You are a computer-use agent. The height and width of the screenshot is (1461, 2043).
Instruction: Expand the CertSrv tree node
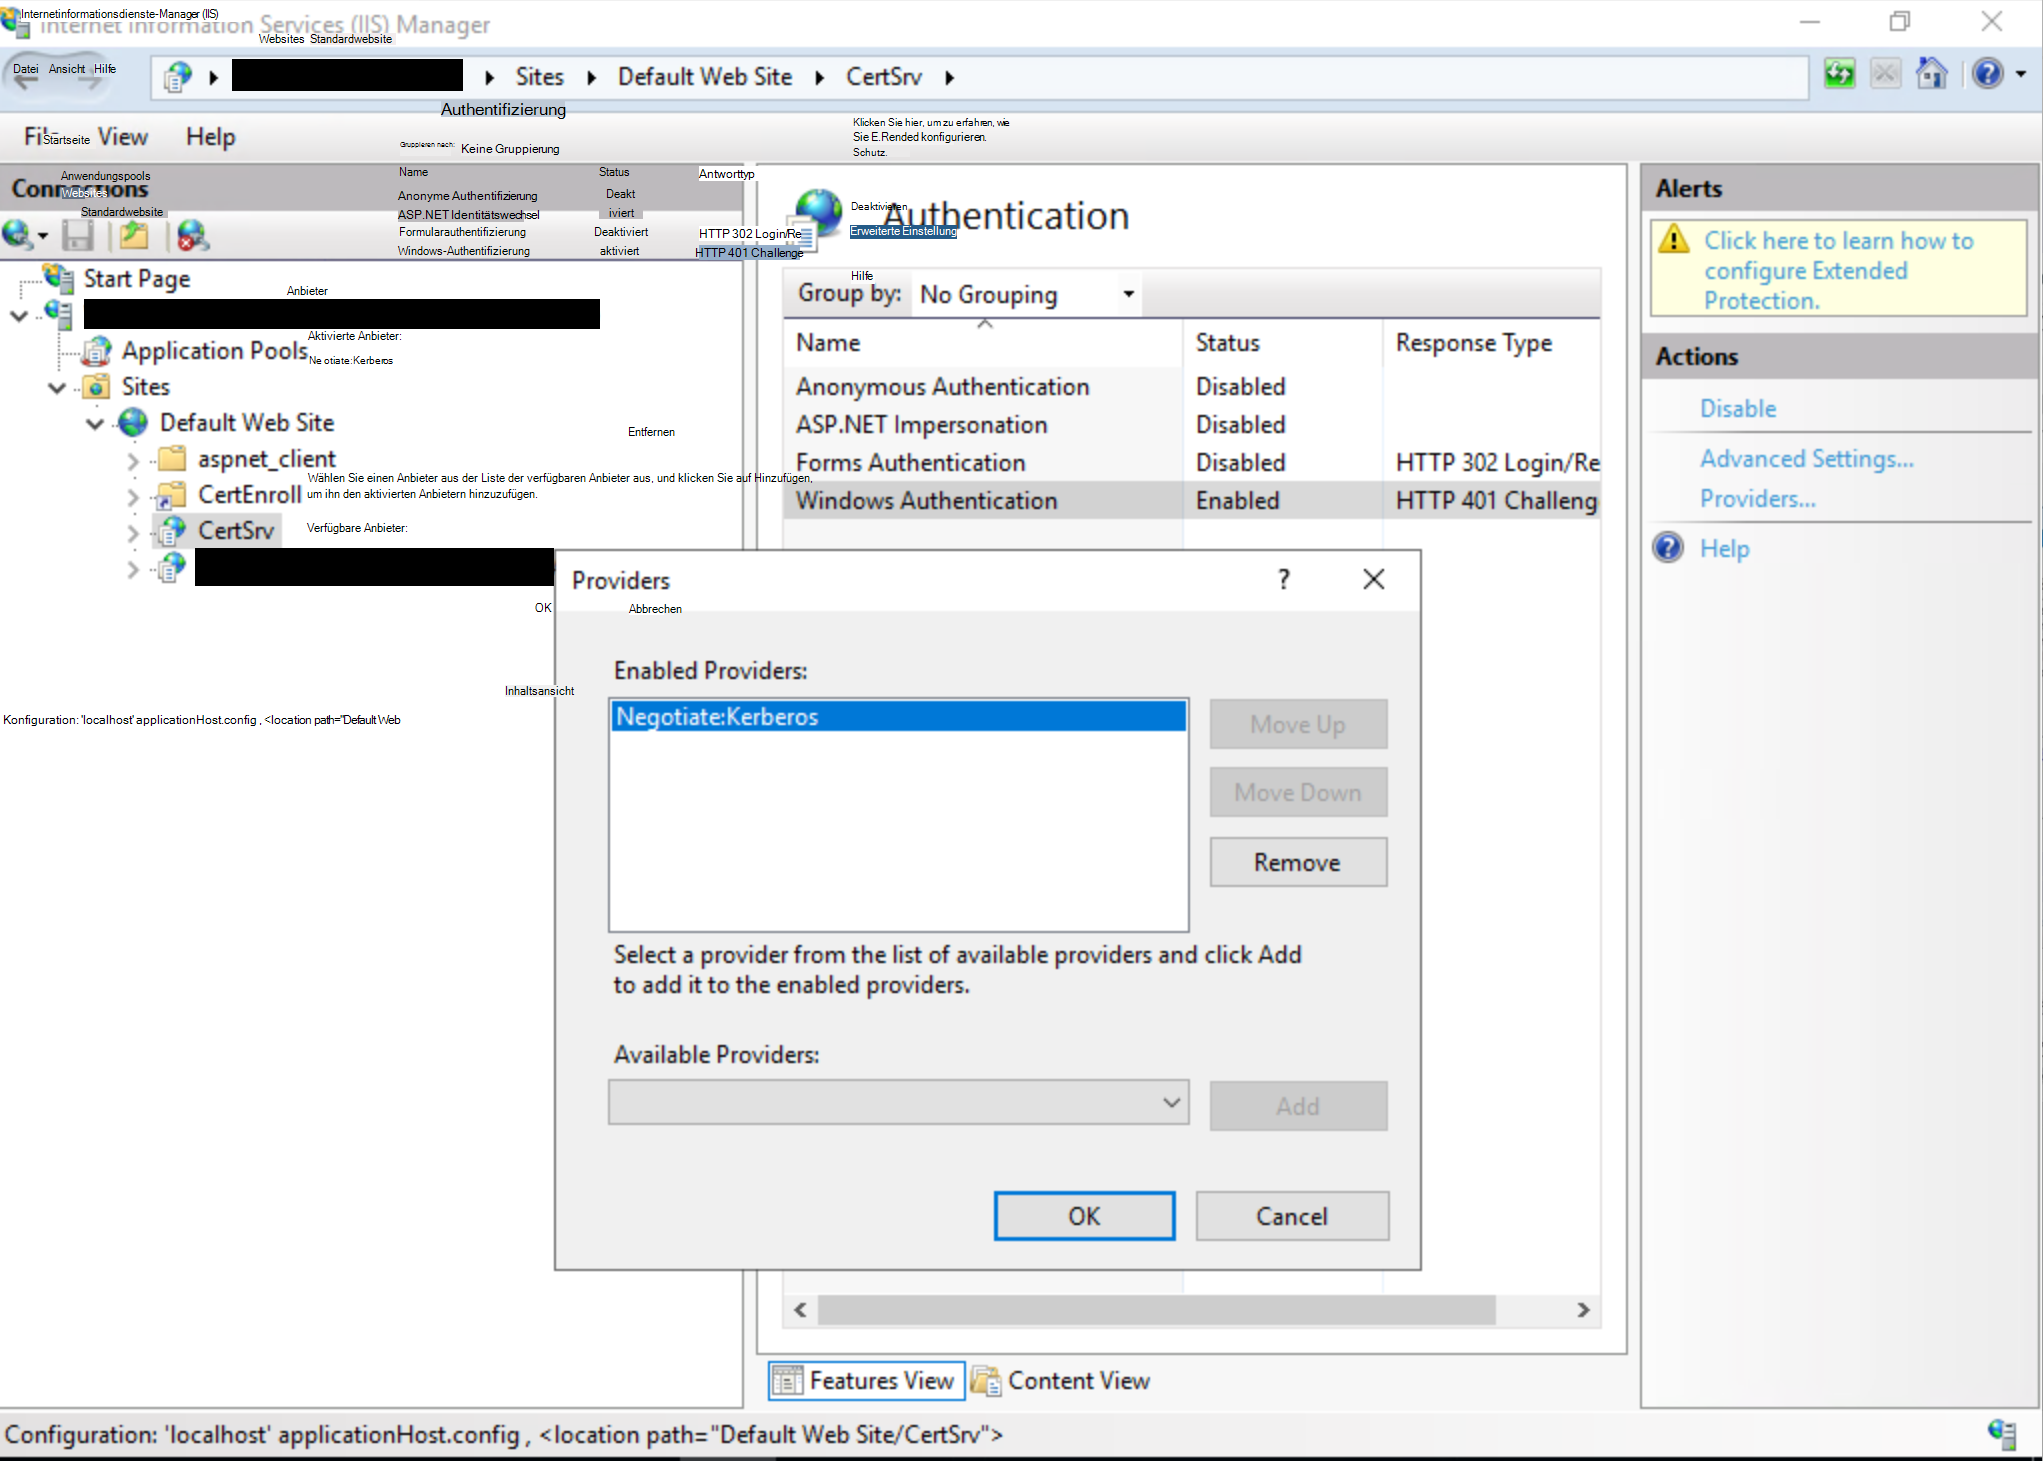click(133, 533)
